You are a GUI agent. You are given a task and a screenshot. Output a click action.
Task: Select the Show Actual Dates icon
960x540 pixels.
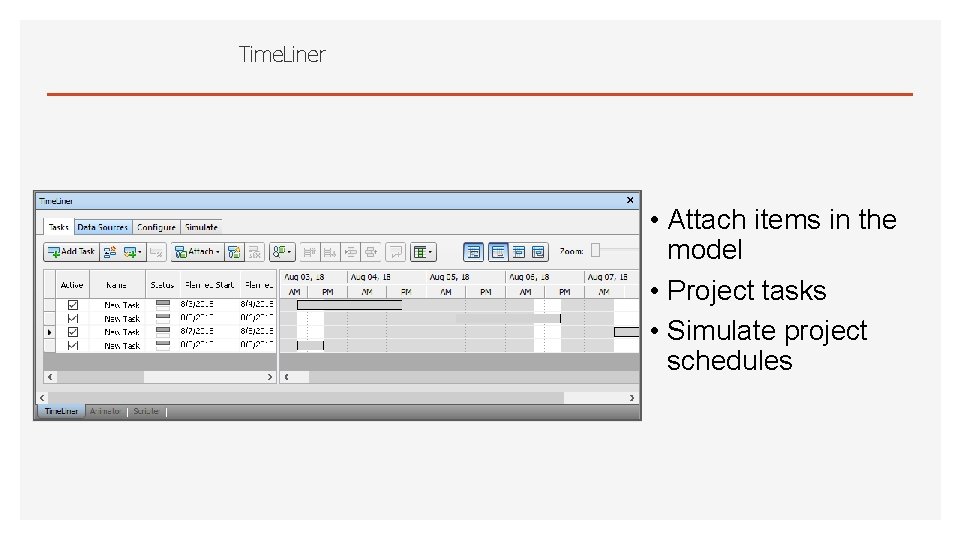519,252
